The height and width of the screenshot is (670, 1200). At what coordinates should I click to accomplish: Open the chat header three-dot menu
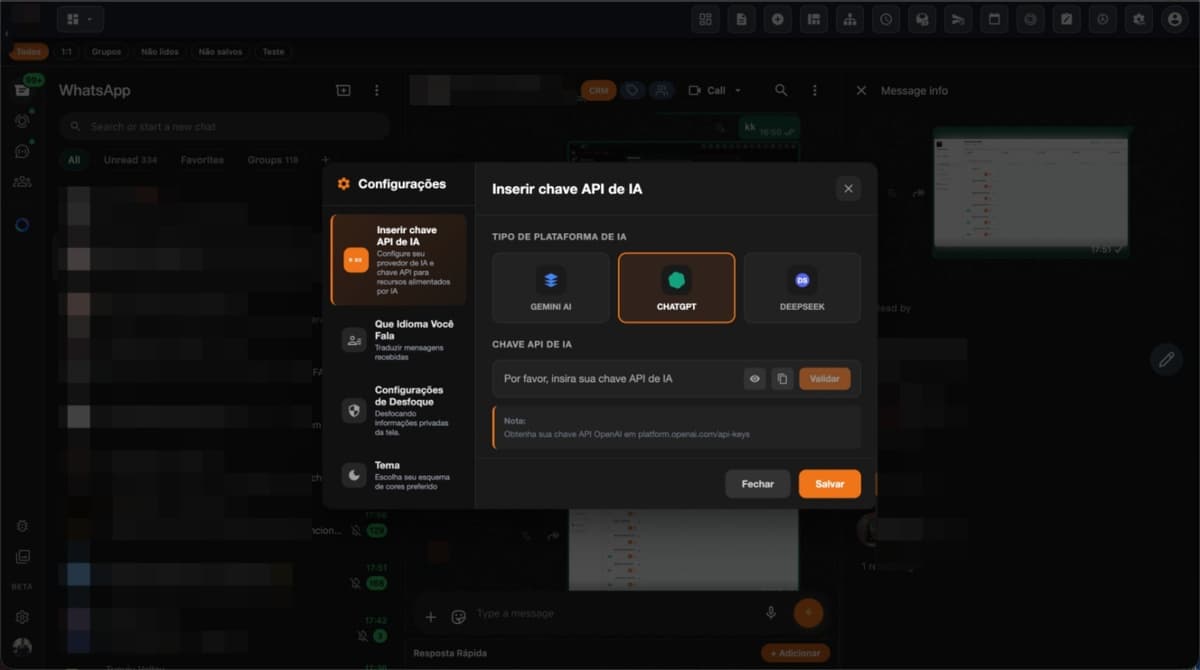pos(815,91)
